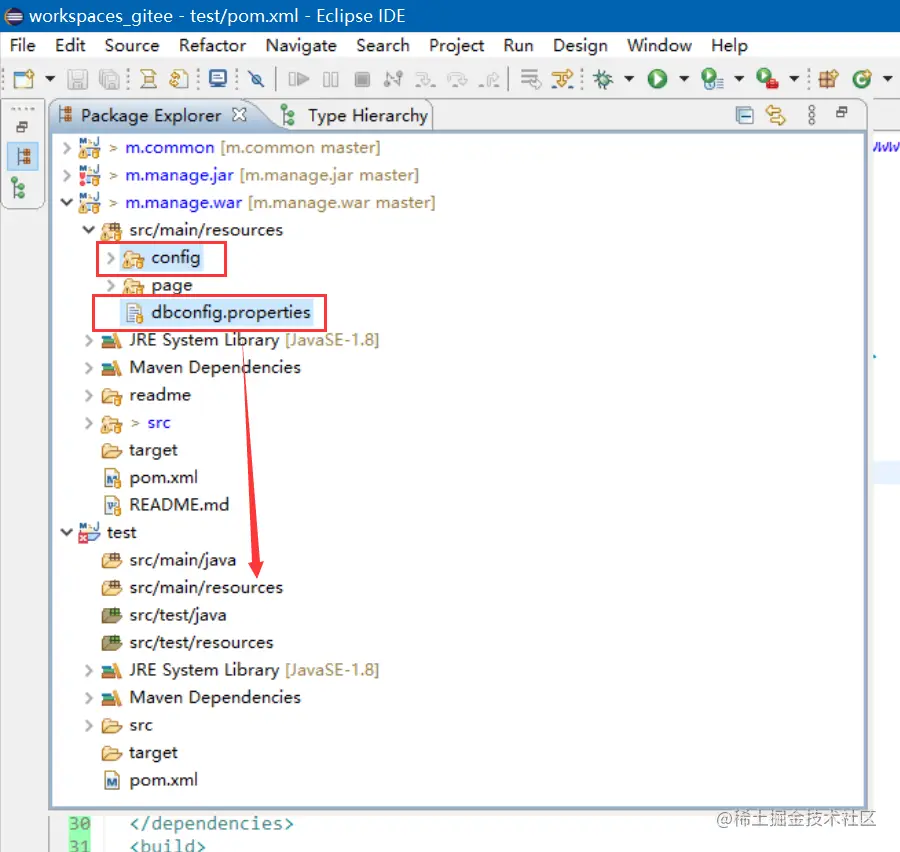This screenshot has height=852, width=900.
Task: Open the Navigate menu
Action: tap(301, 45)
